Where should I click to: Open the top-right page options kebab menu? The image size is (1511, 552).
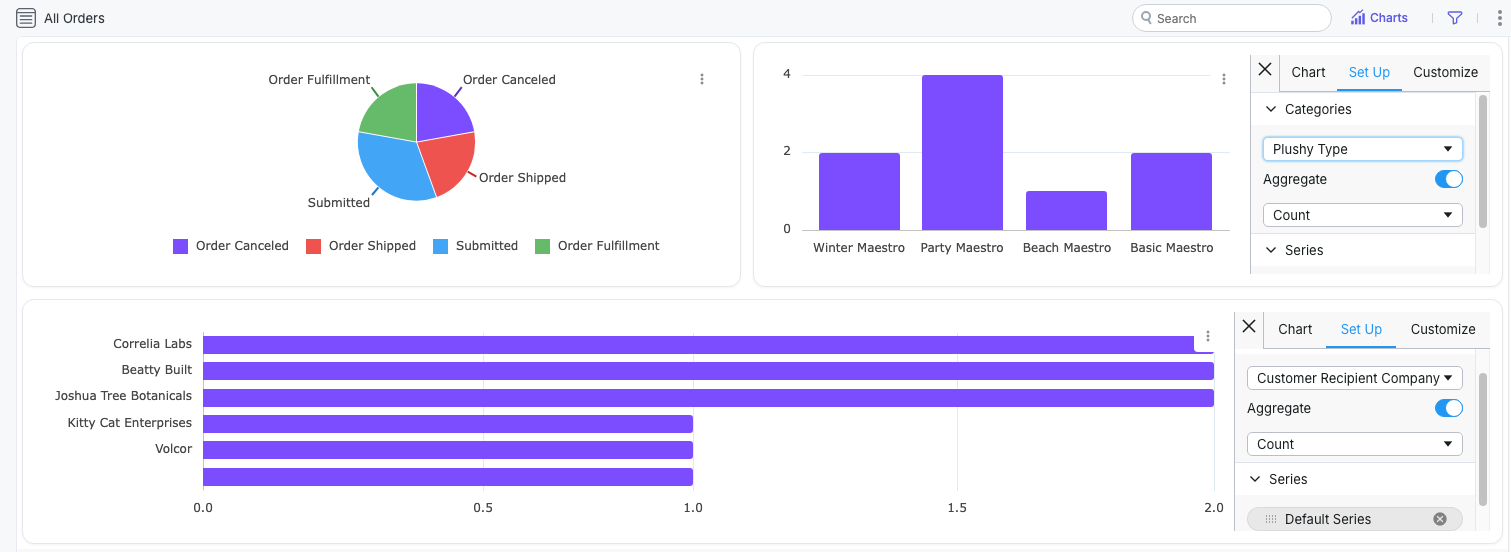tap(1498, 18)
